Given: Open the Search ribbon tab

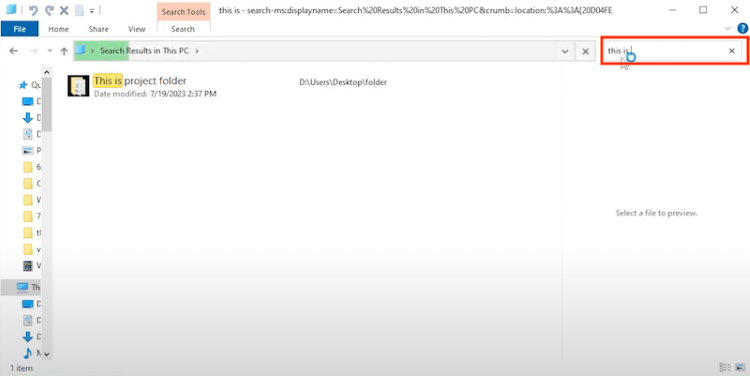Looking at the screenshot, I should click(x=183, y=29).
